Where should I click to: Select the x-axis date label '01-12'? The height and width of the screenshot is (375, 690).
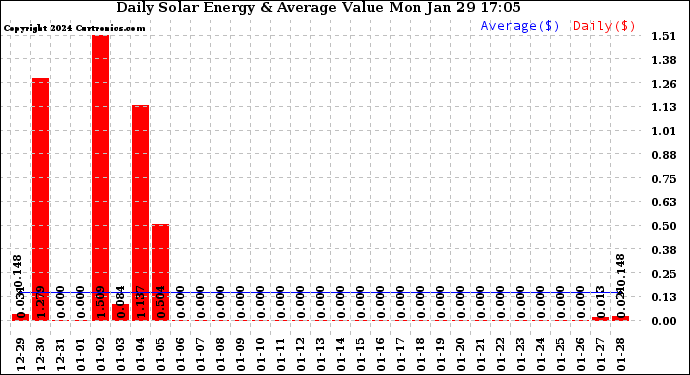[x=301, y=354]
